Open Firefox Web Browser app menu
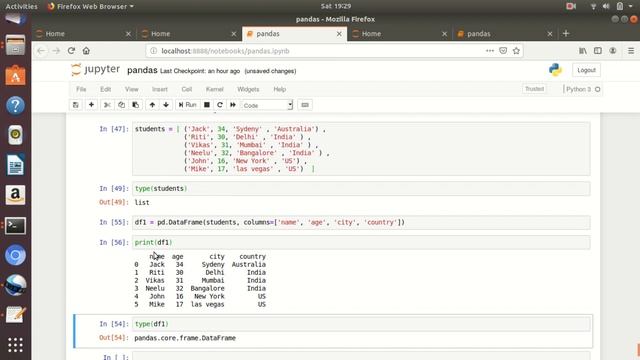640x360 pixels. pyautogui.click(x=91, y=6)
